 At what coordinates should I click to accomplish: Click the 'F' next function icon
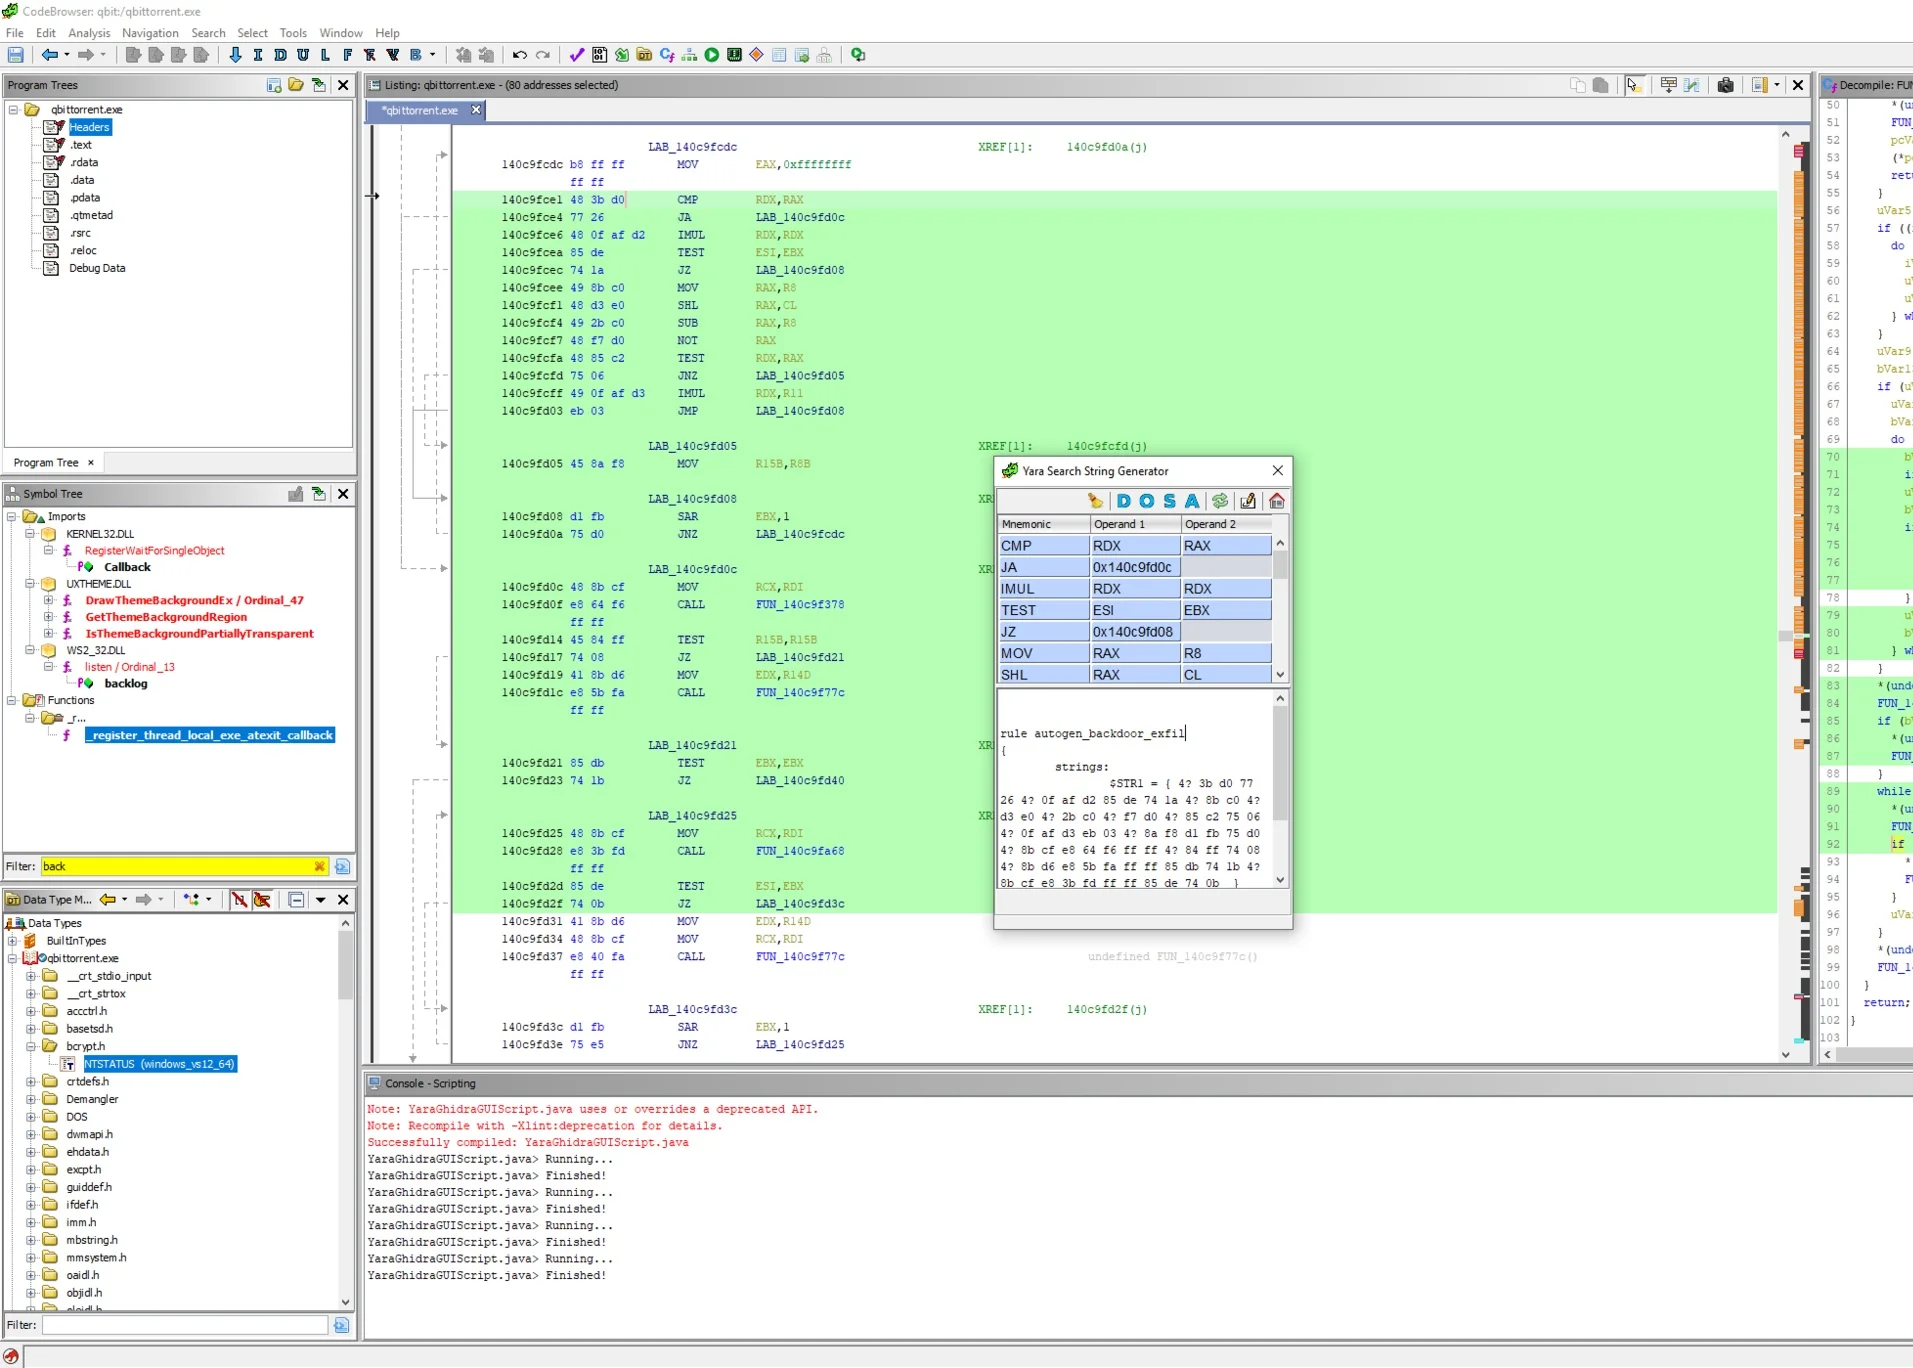[x=347, y=55]
